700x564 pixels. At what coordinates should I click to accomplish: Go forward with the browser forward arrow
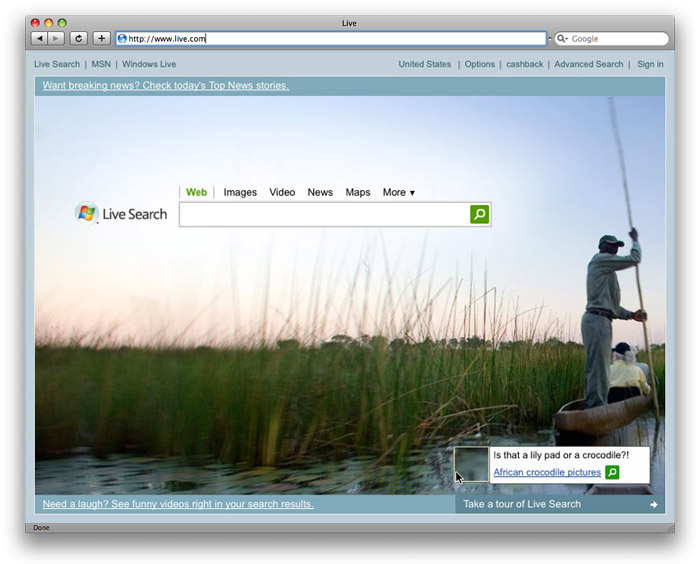pyautogui.click(x=56, y=38)
